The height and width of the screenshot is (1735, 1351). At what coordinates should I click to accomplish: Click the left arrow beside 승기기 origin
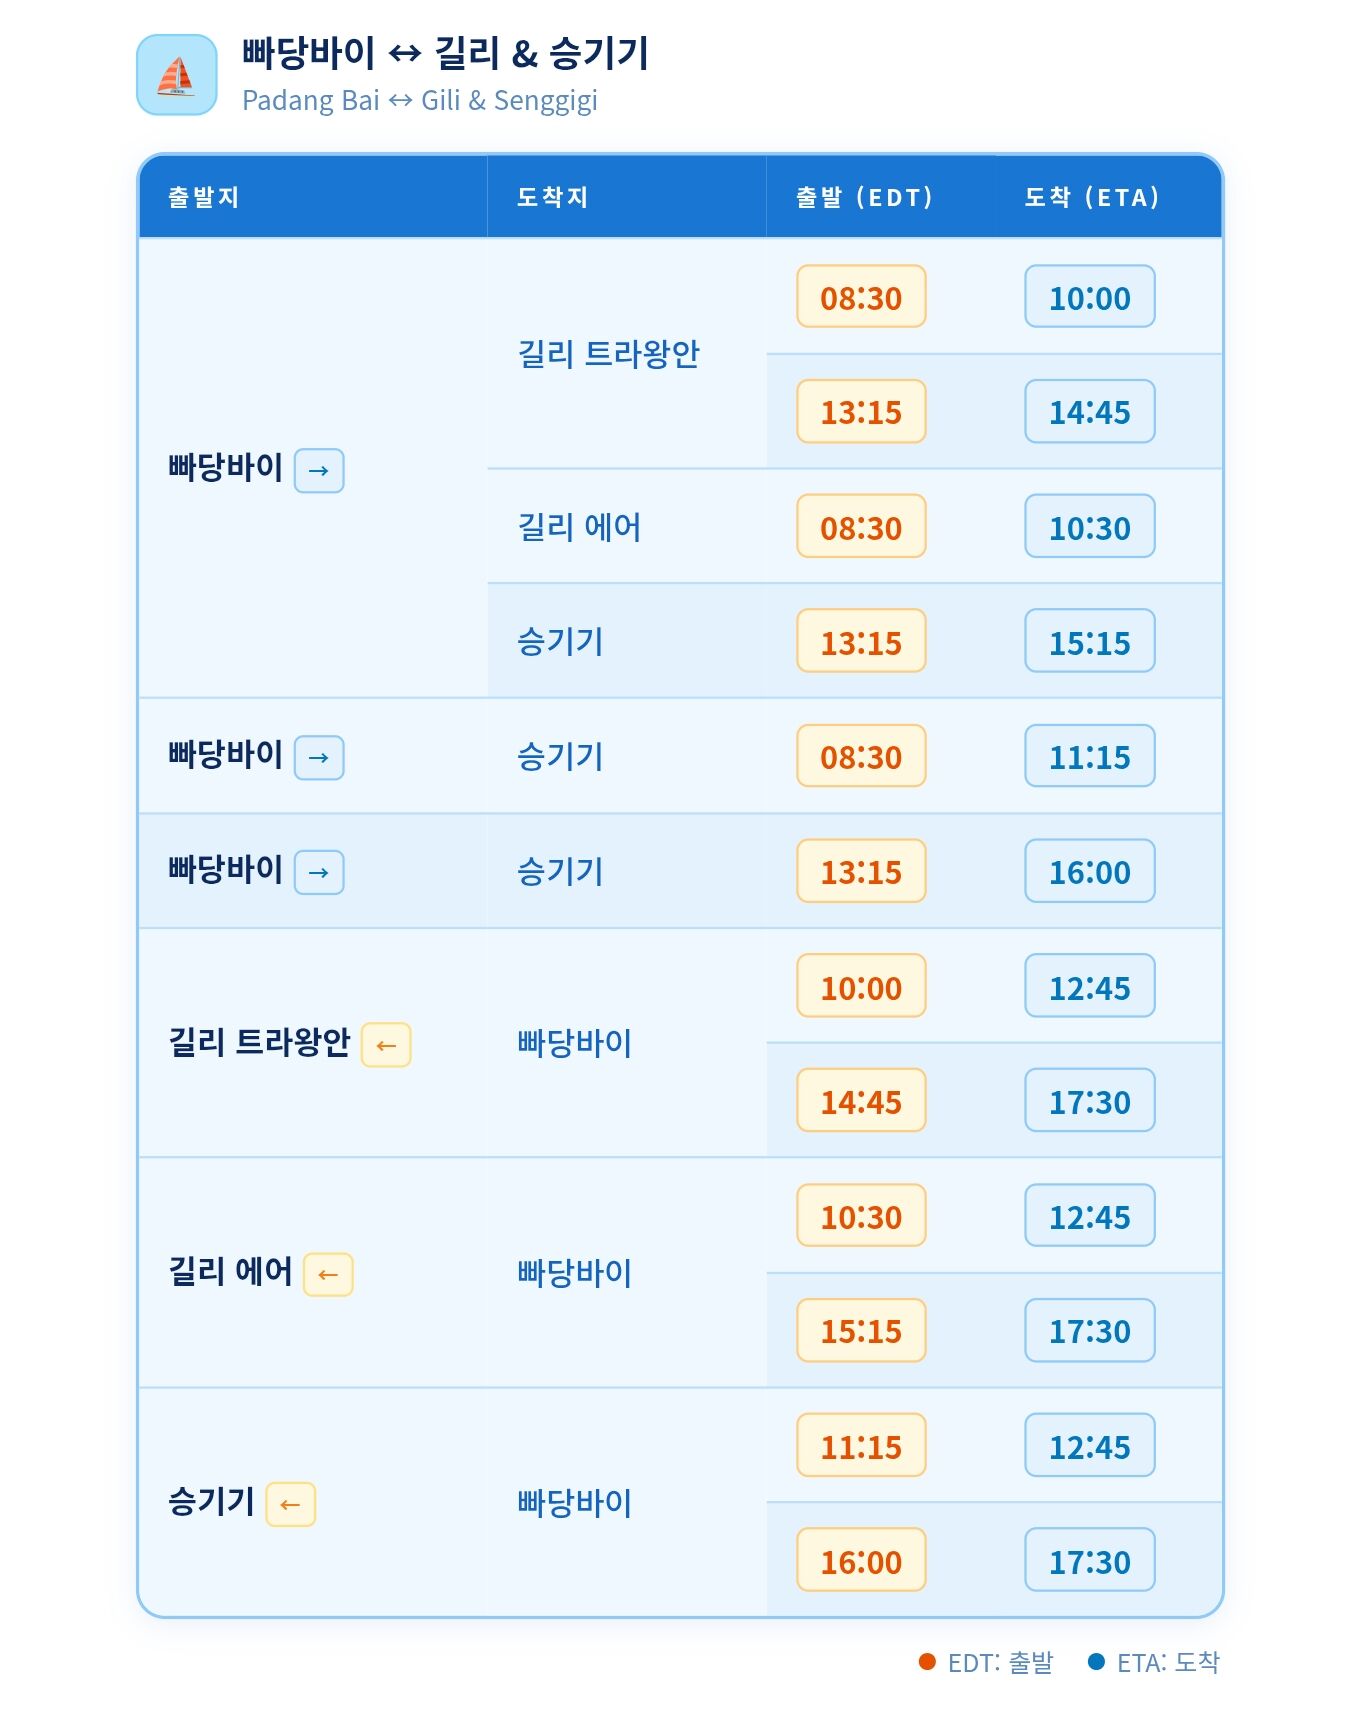(x=290, y=1504)
